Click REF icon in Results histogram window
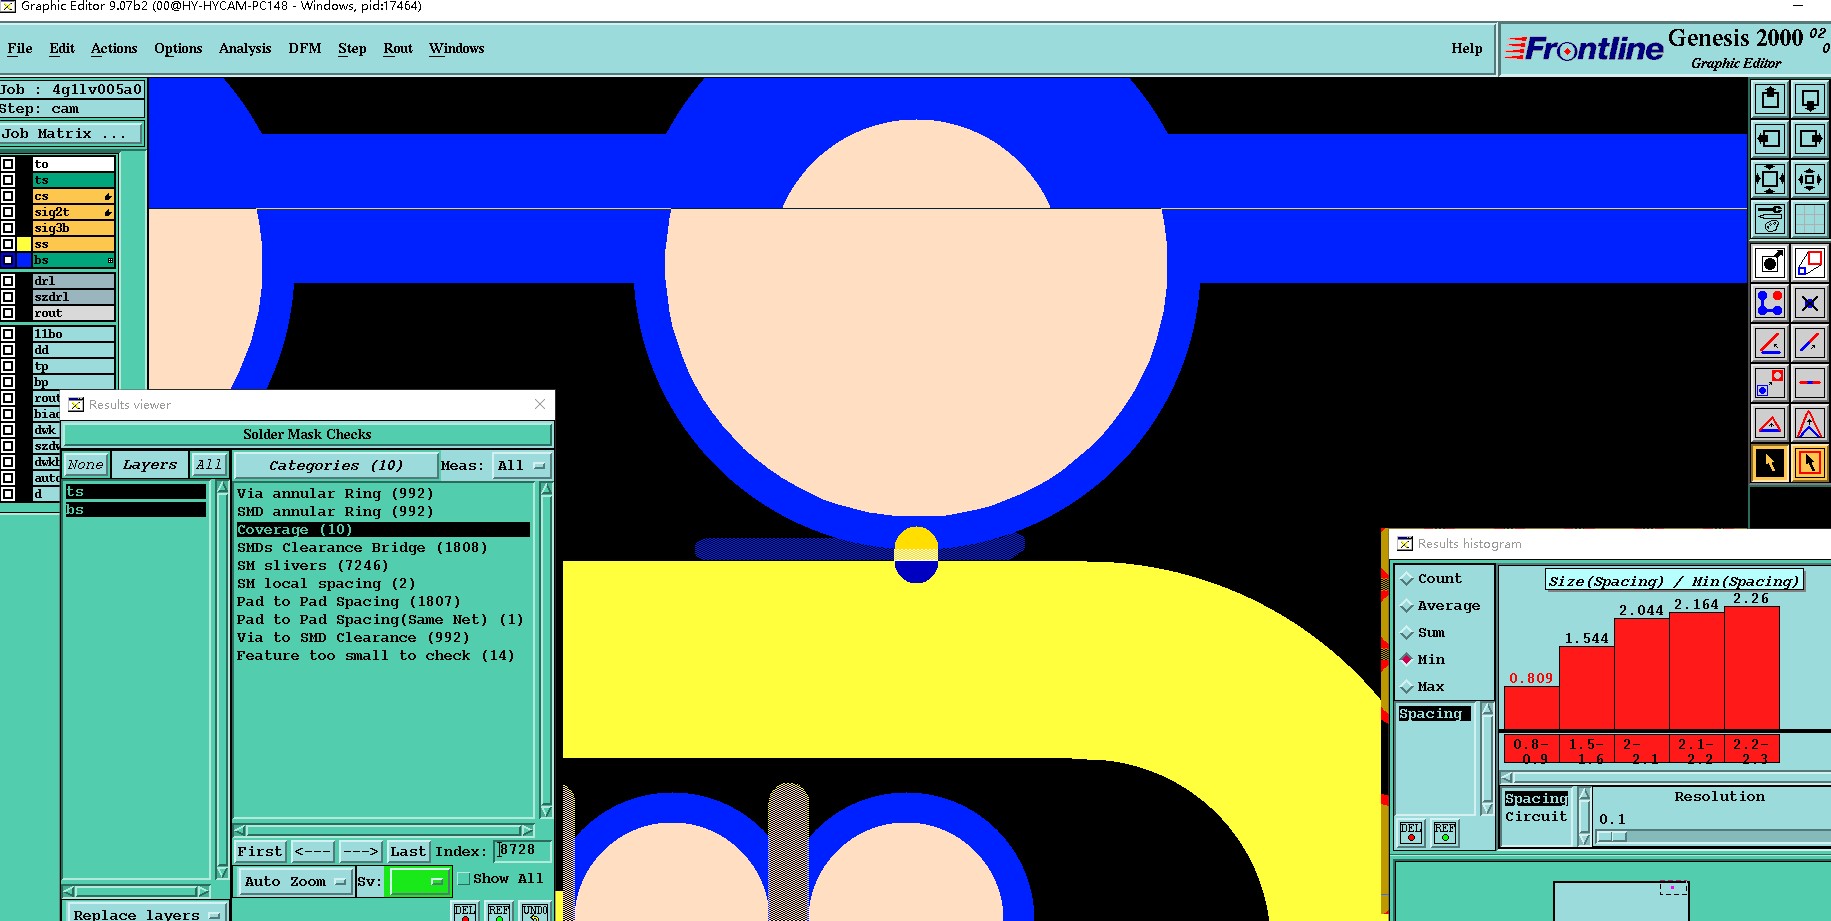The width and height of the screenshot is (1831, 921). tap(1445, 832)
